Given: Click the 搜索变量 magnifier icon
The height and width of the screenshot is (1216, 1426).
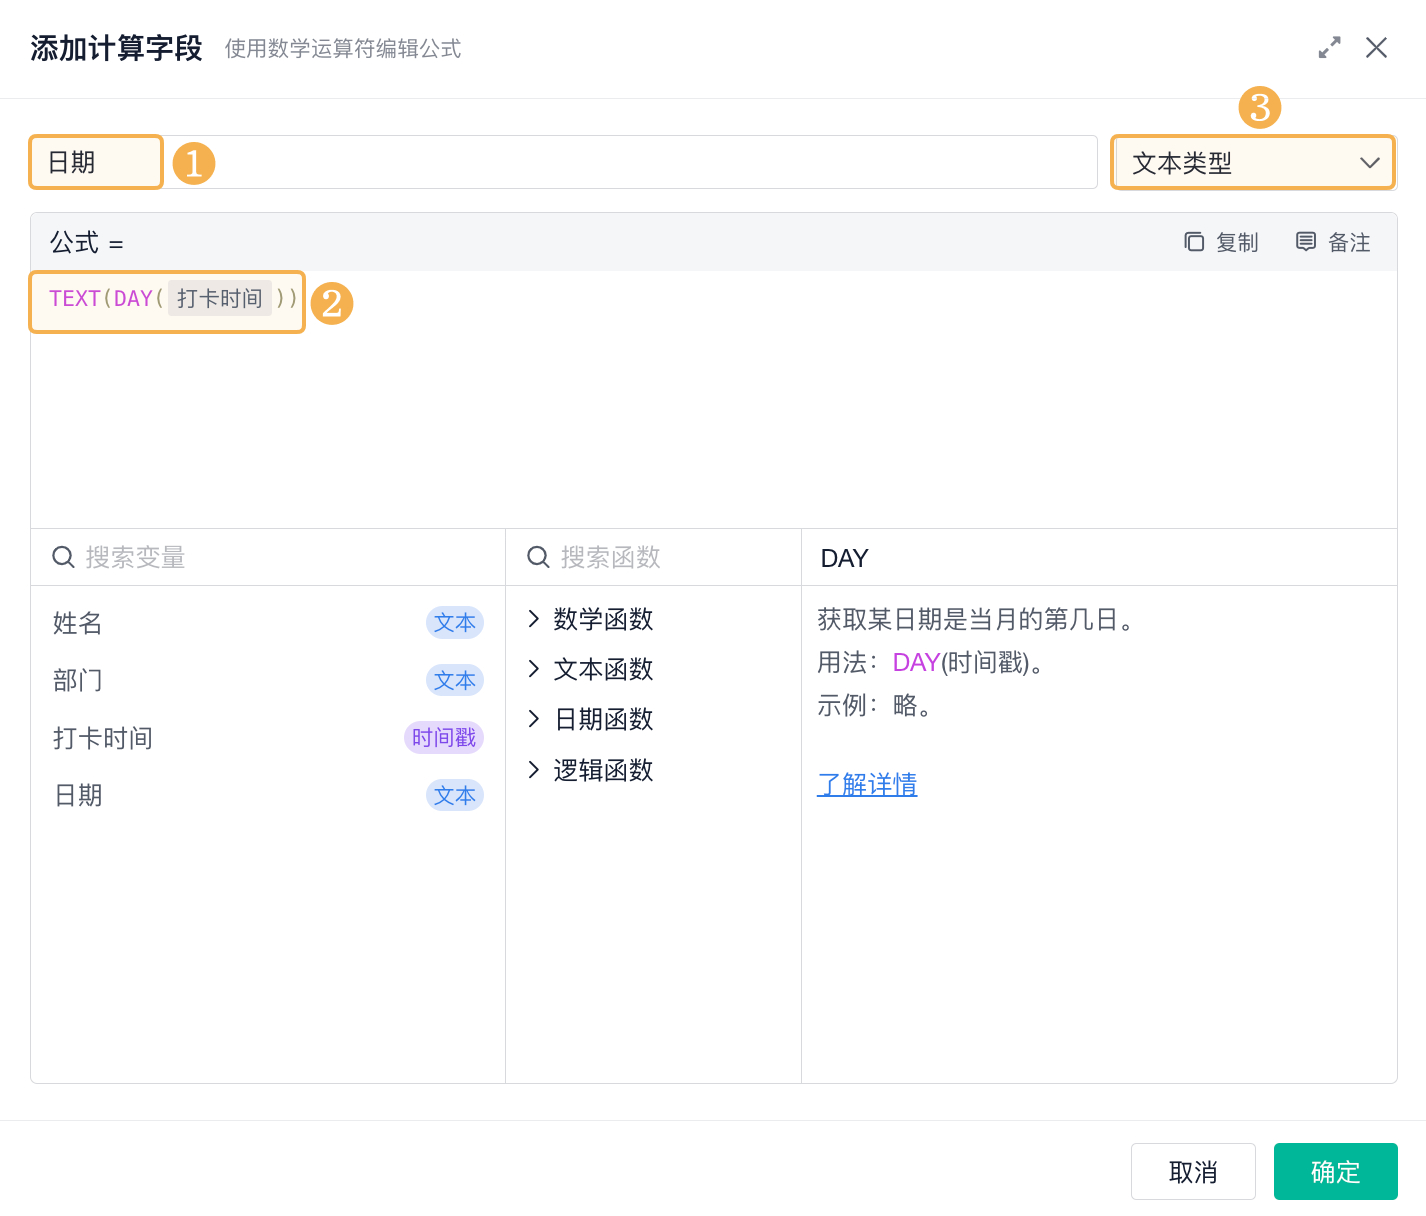Looking at the screenshot, I should 63,557.
